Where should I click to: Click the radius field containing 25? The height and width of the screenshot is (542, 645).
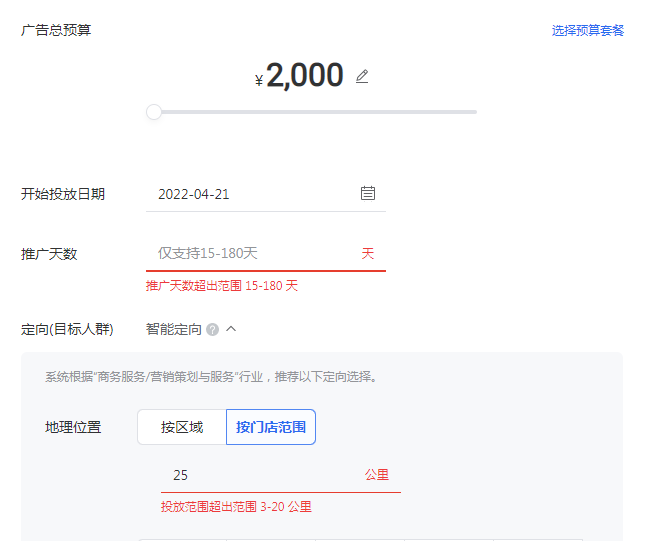click(x=260, y=475)
